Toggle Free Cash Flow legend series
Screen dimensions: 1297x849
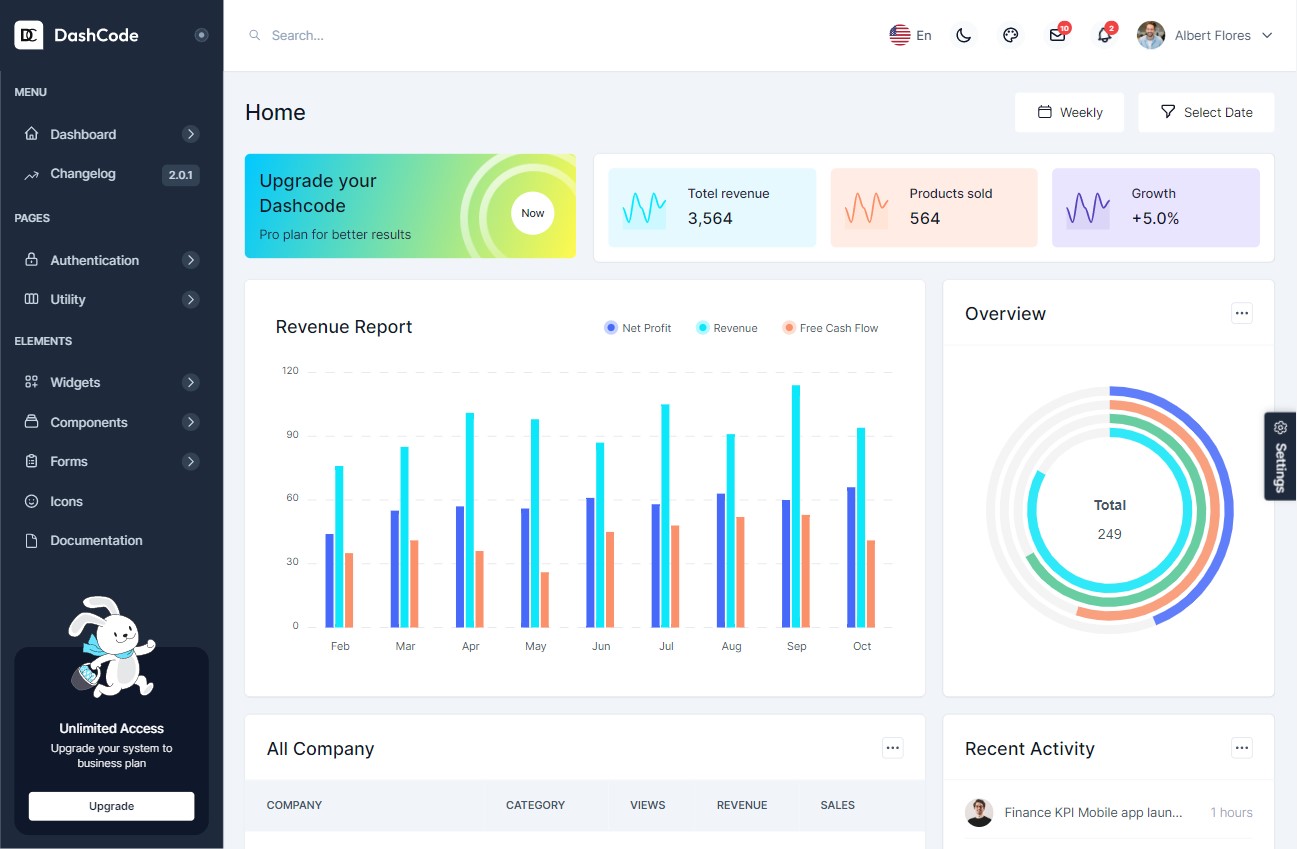pyautogui.click(x=830, y=328)
